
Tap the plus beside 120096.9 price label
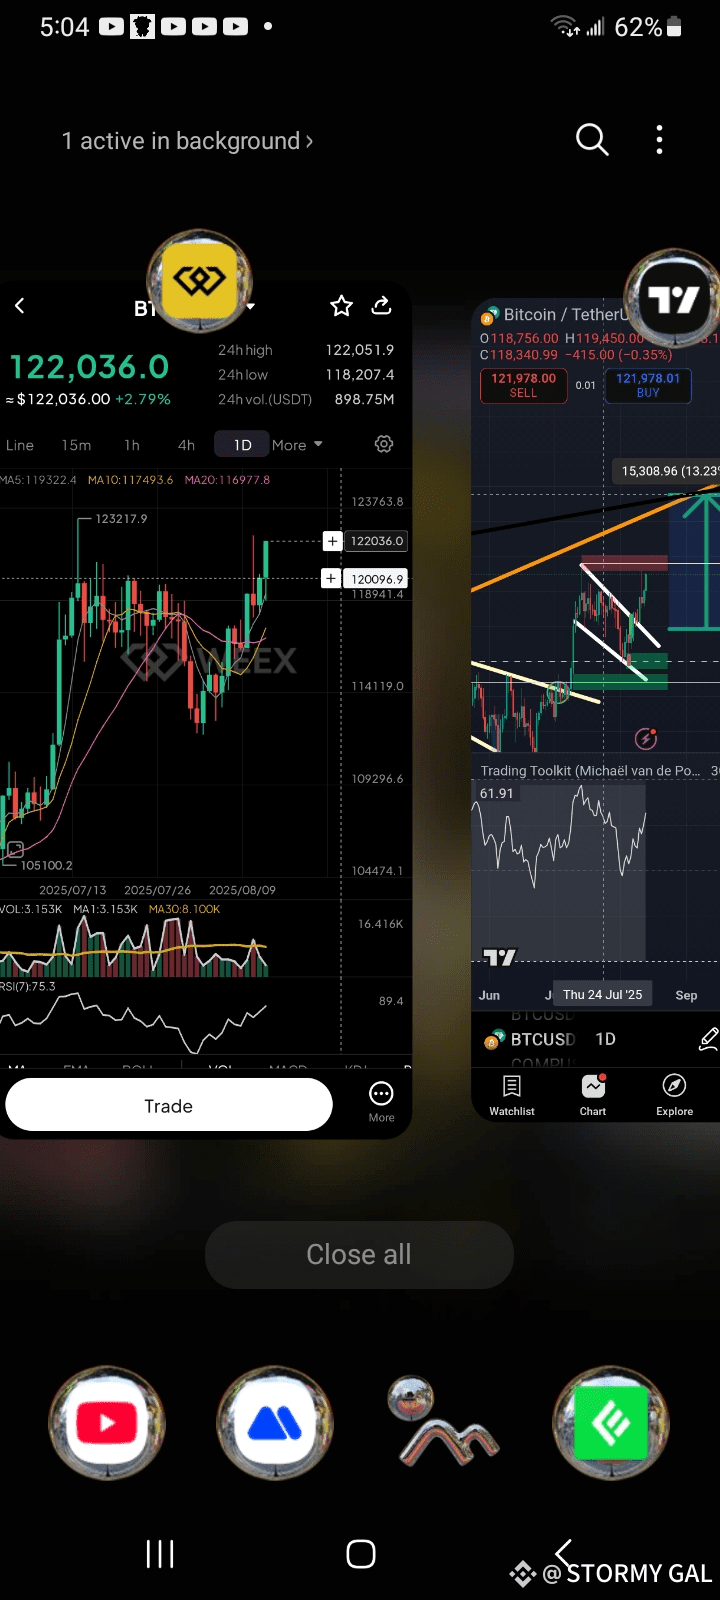coord(331,578)
